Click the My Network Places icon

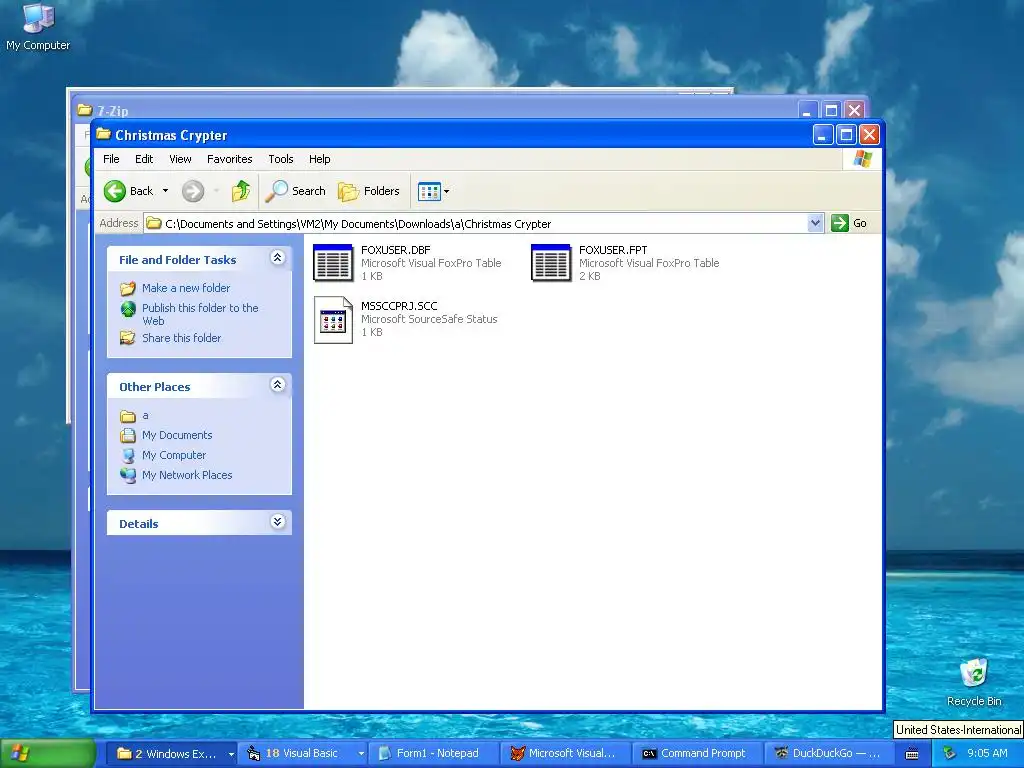(128, 475)
